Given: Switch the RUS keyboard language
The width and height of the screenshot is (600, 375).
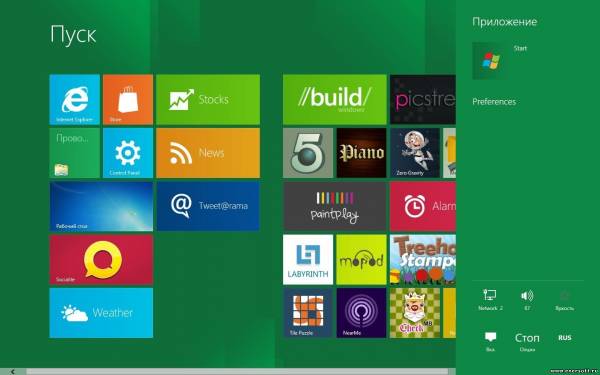Looking at the screenshot, I should coord(564,338).
